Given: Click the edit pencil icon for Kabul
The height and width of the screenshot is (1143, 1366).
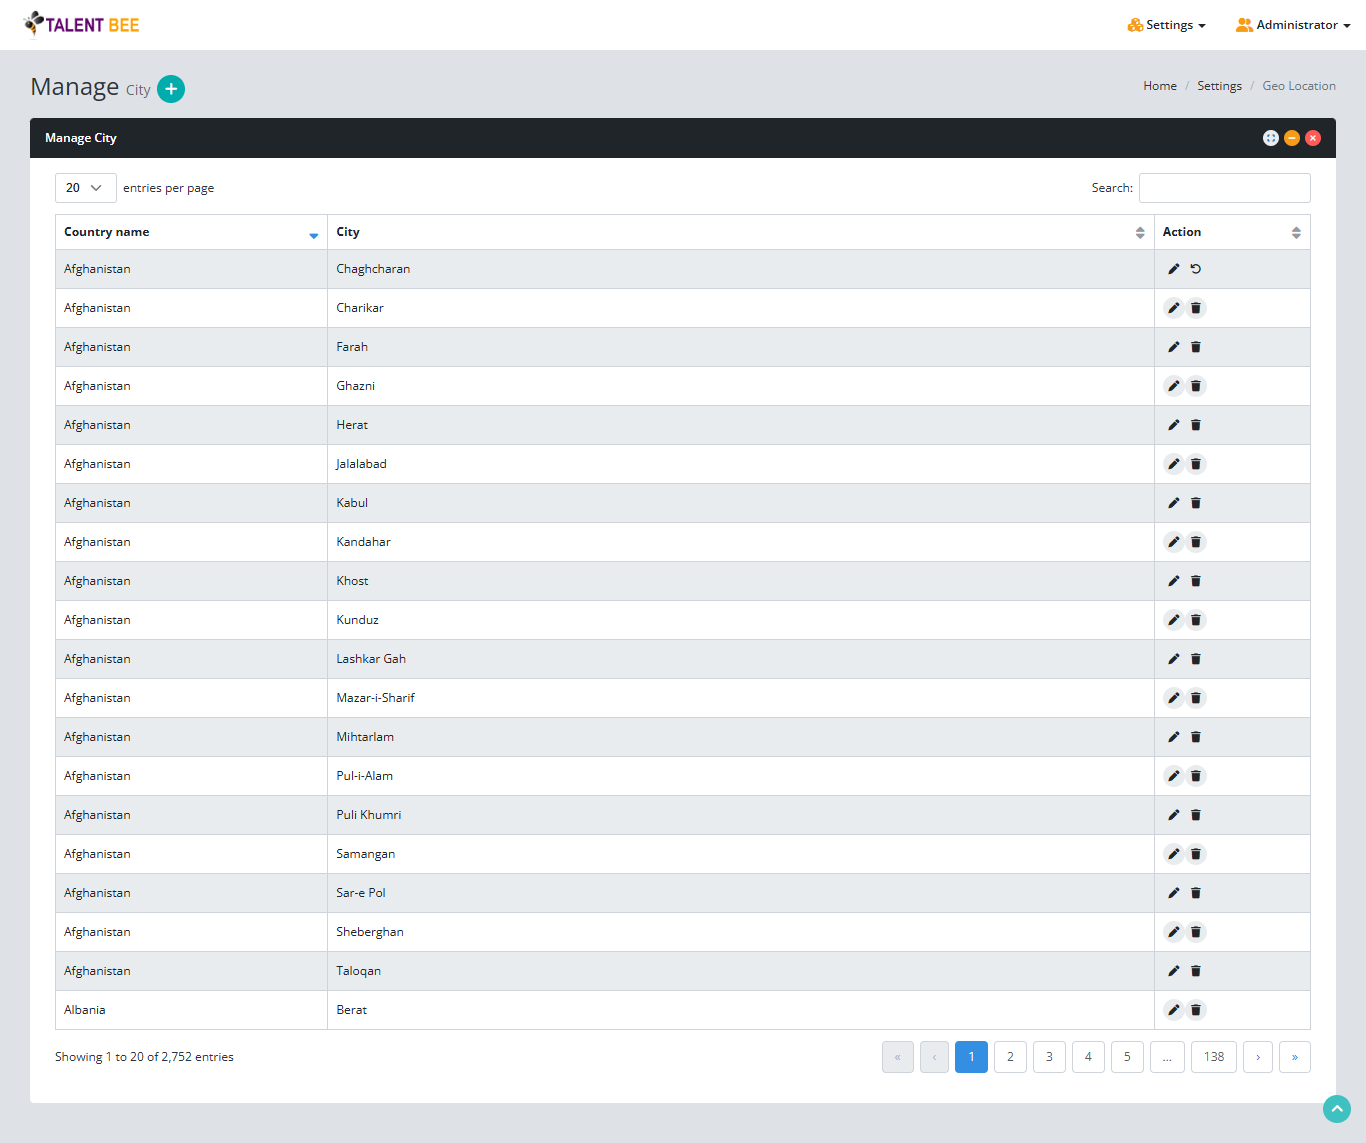Looking at the screenshot, I should (1173, 502).
